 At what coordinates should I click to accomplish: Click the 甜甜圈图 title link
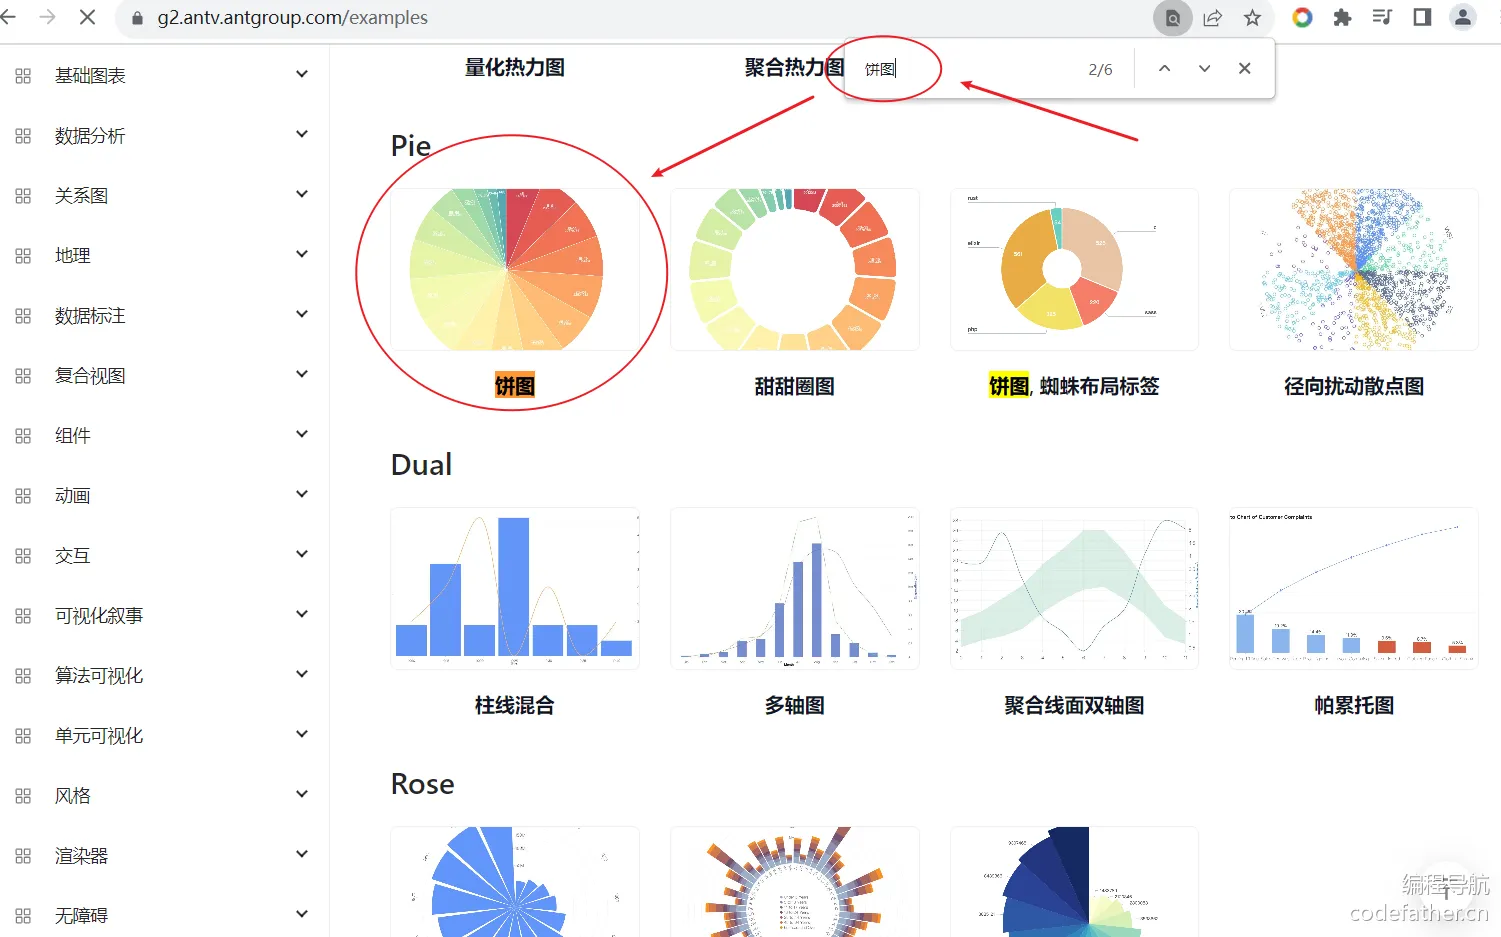(795, 386)
